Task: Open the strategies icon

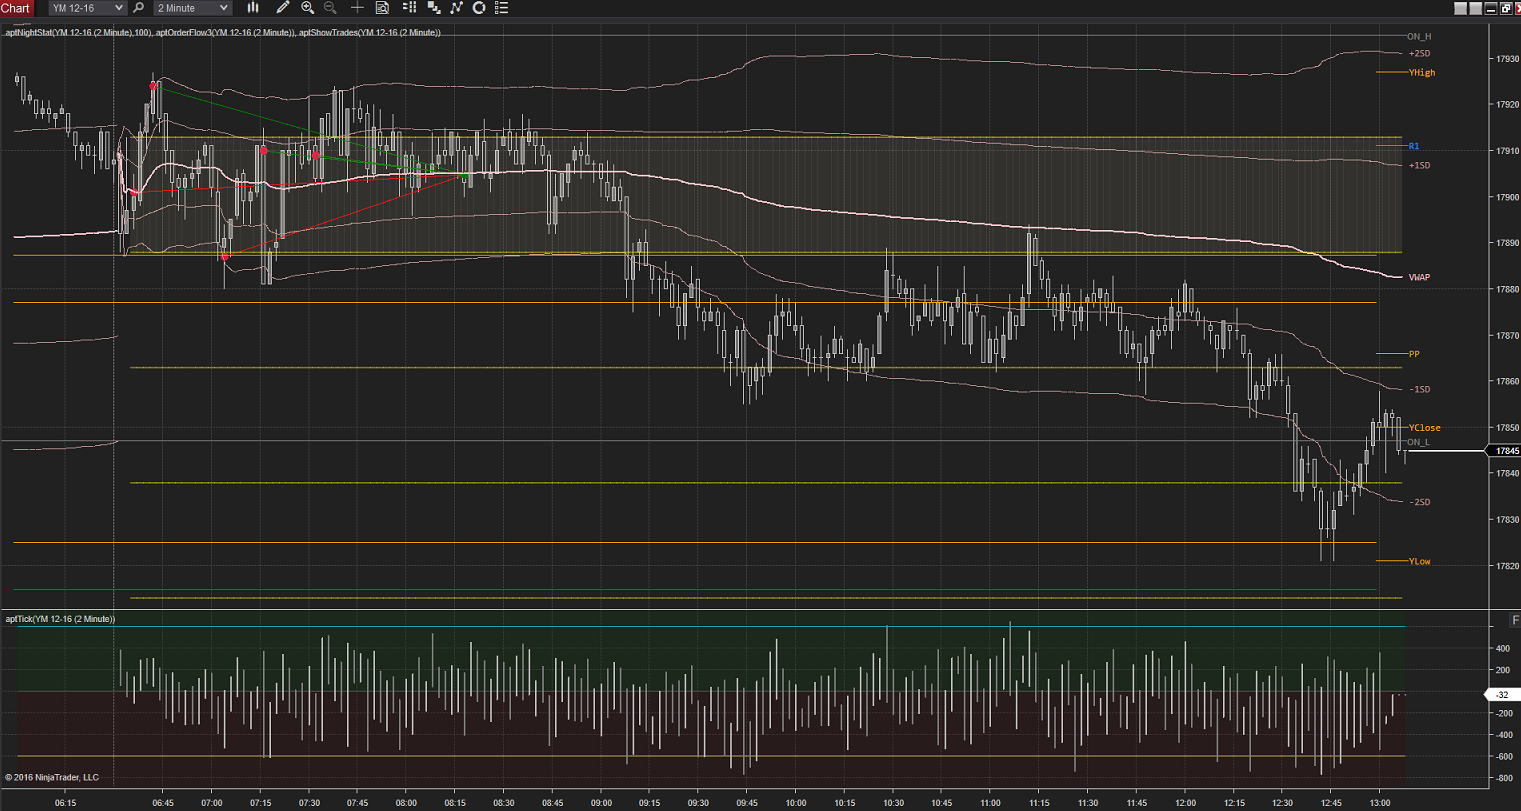Action: (479, 8)
